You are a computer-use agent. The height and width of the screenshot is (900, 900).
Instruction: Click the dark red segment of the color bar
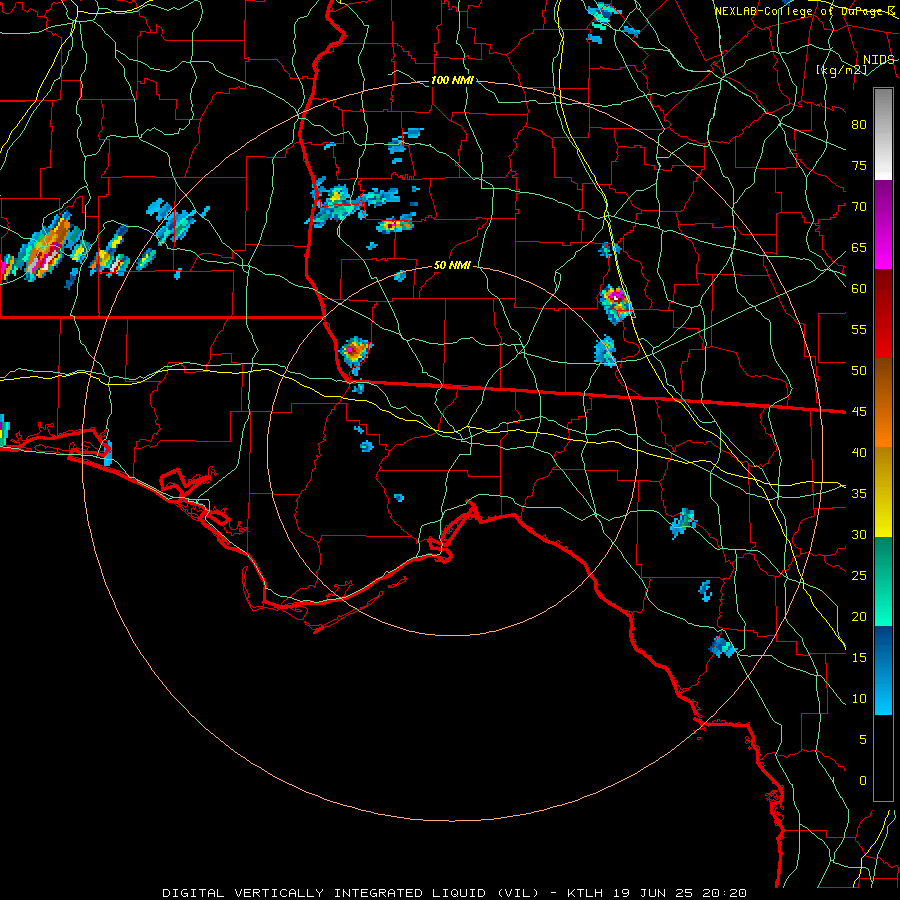pyautogui.click(x=883, y=313)
